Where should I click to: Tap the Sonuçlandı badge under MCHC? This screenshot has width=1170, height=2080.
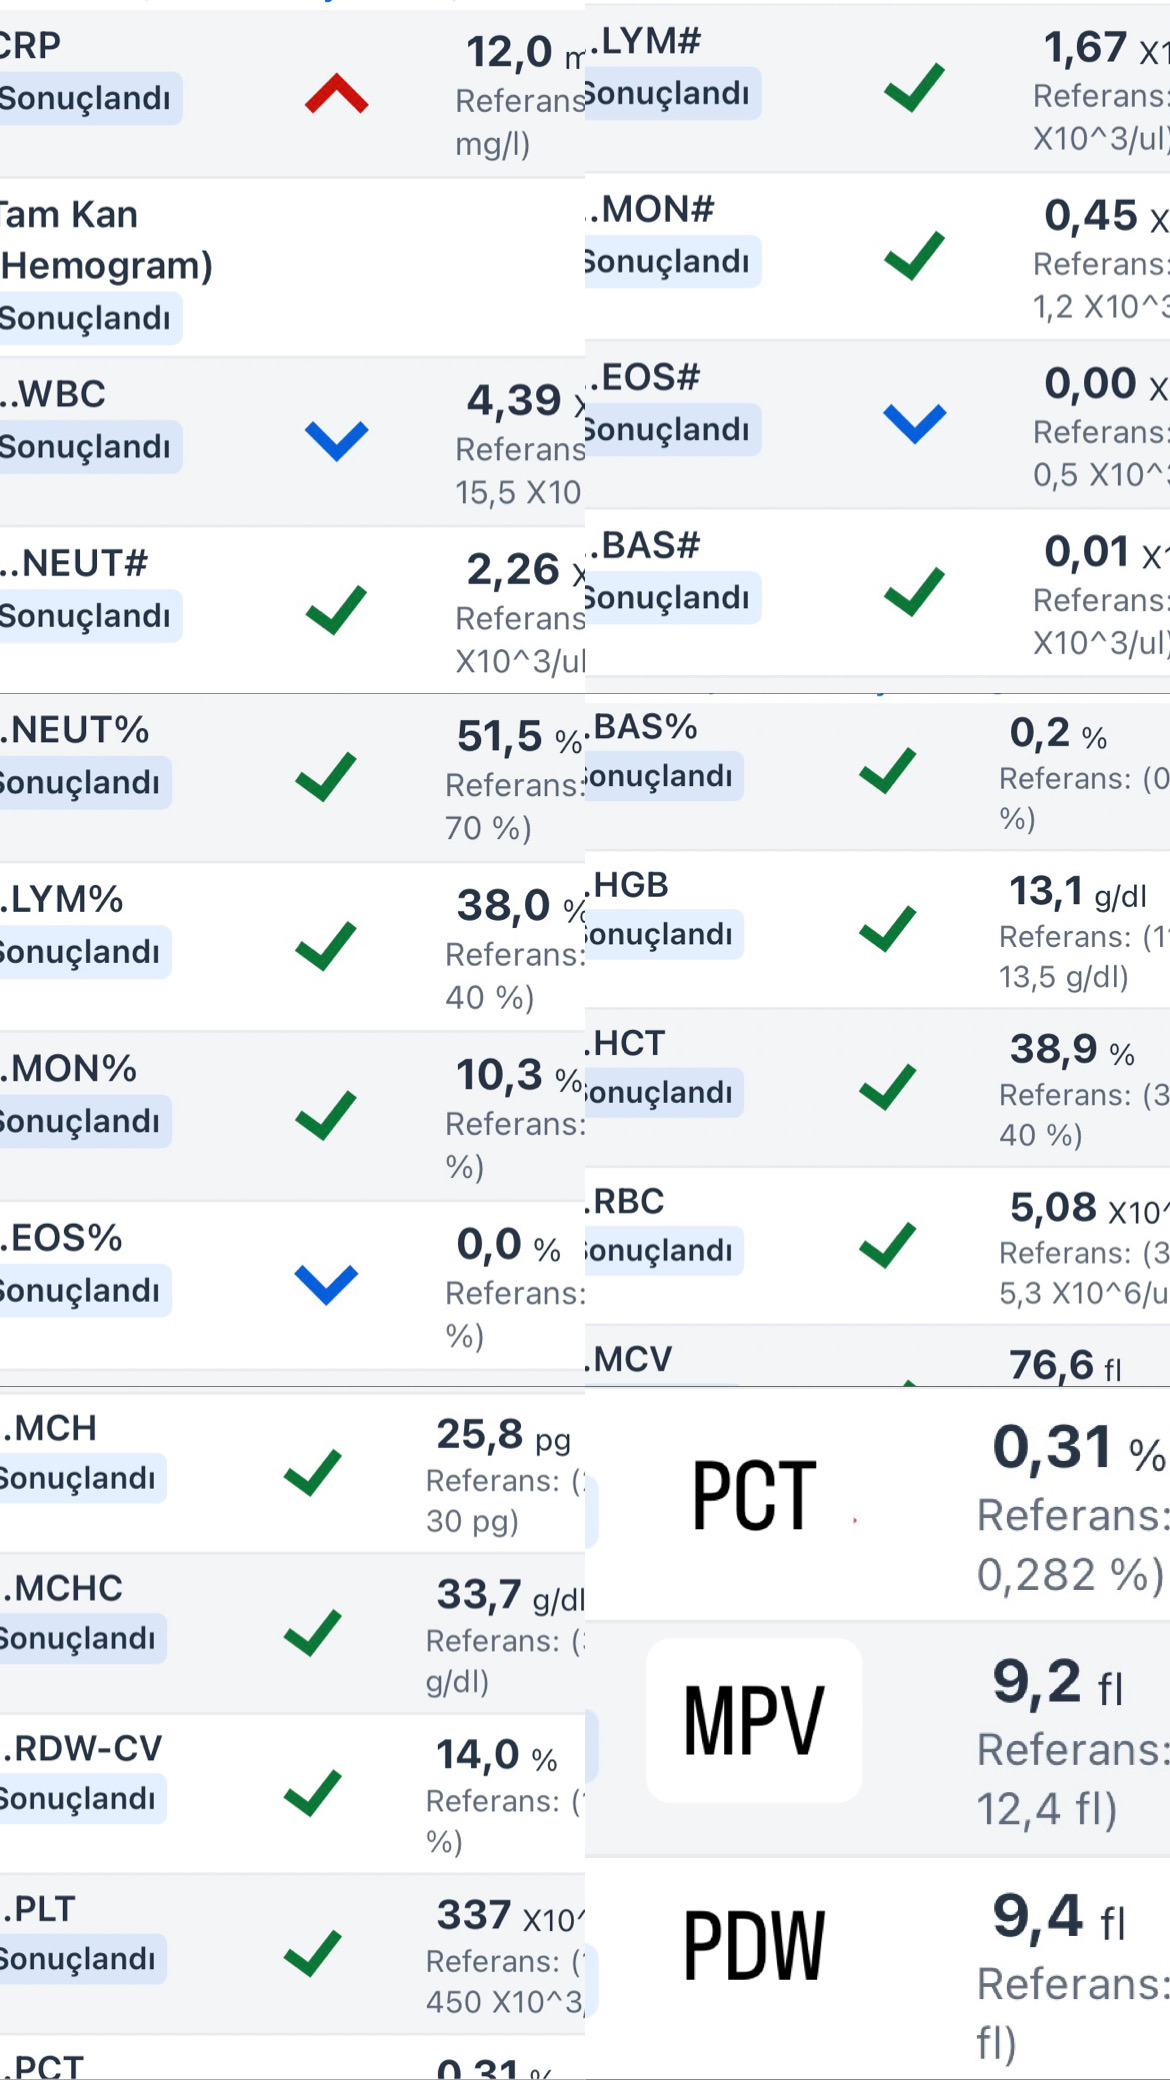click(x=80, y=1638)
